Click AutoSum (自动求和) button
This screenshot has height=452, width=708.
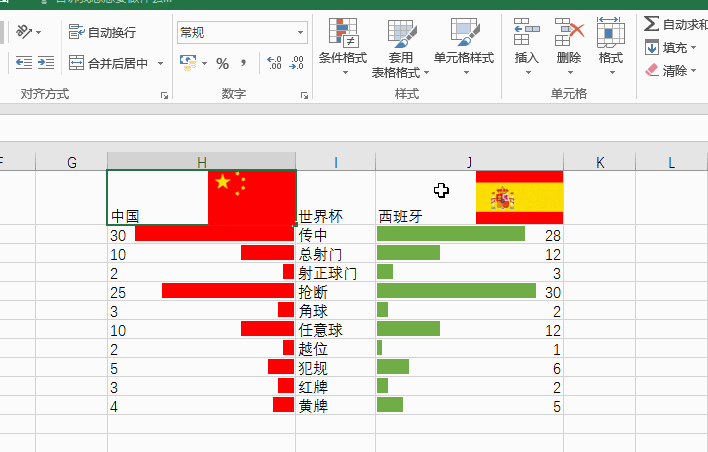pos(675,24)
